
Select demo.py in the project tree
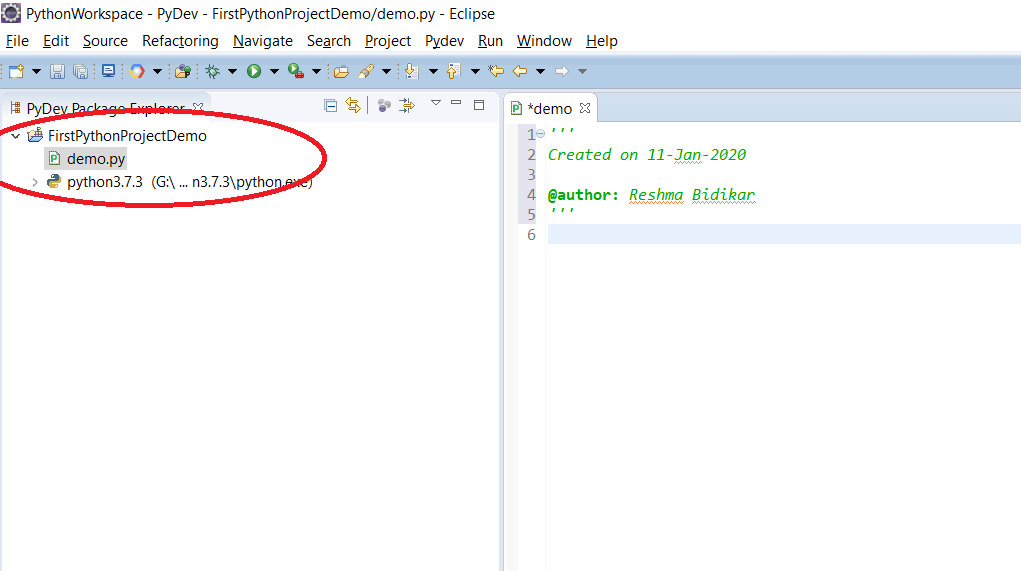96,158
